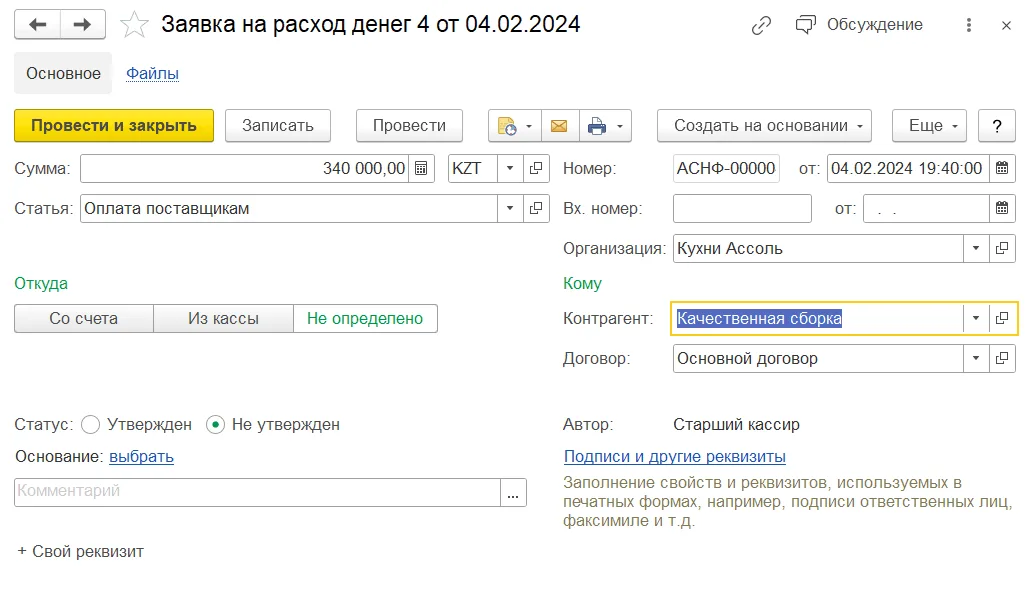This screenshot has width=1035, height=613.
Task: Select the Из кассы source option
Action: 223,319
